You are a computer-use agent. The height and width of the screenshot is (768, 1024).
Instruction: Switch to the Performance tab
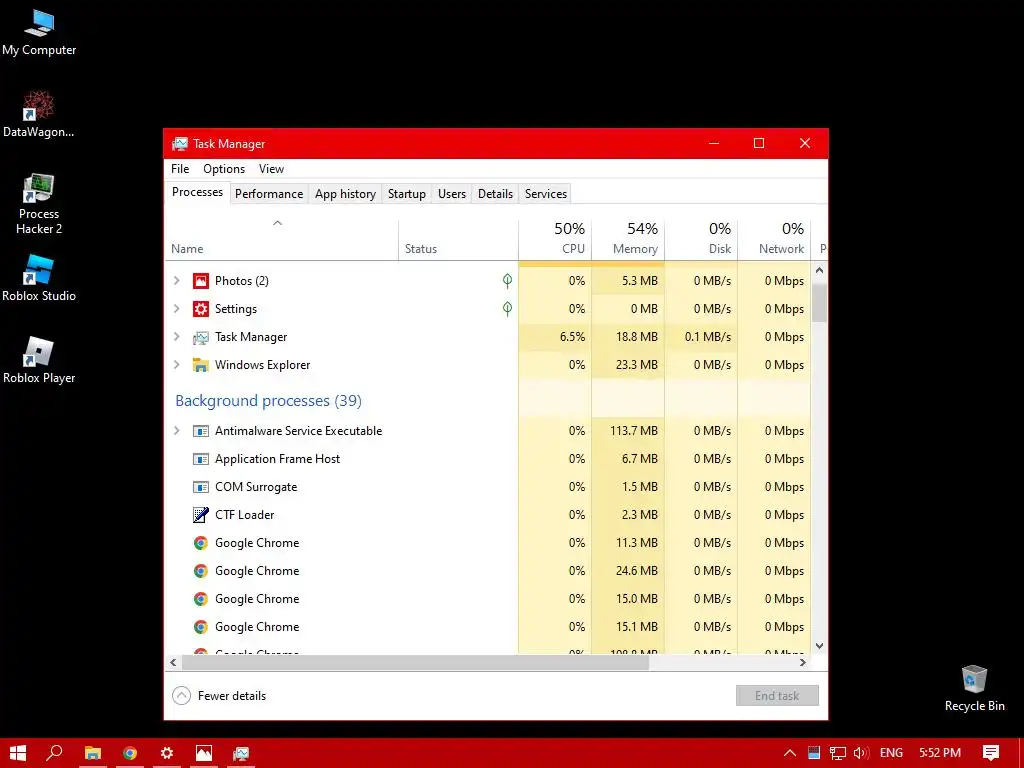tap(269, 194)
